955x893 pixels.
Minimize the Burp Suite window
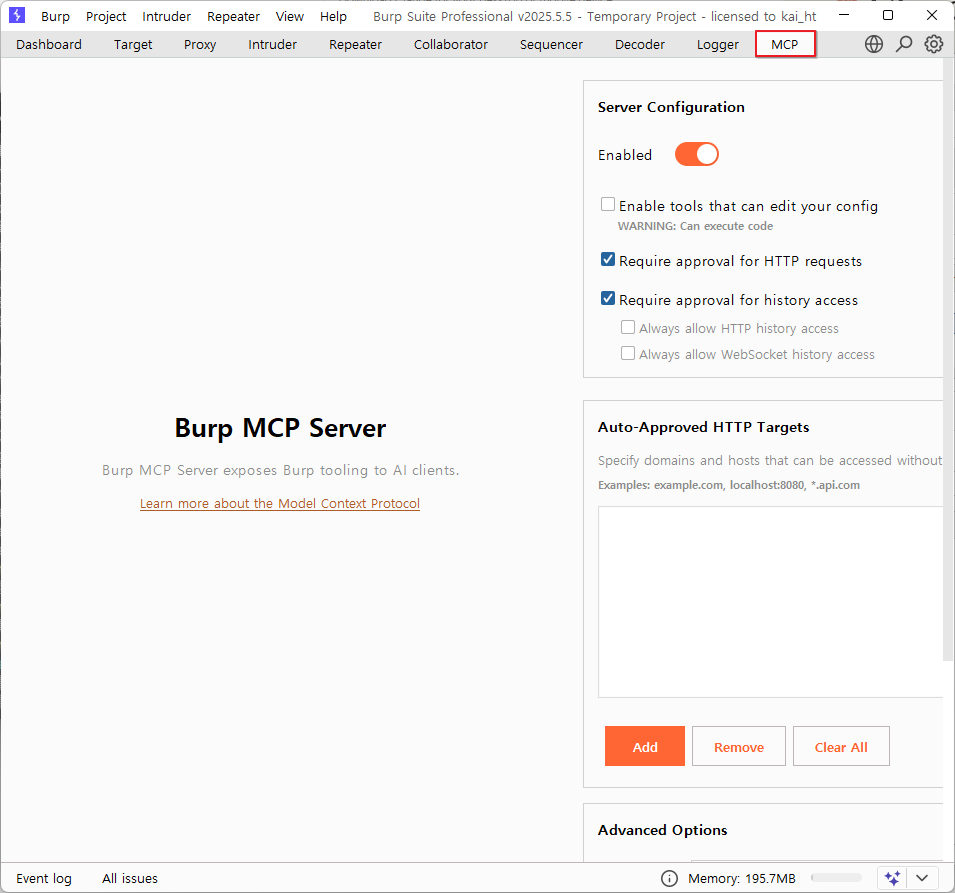[844, 15]
